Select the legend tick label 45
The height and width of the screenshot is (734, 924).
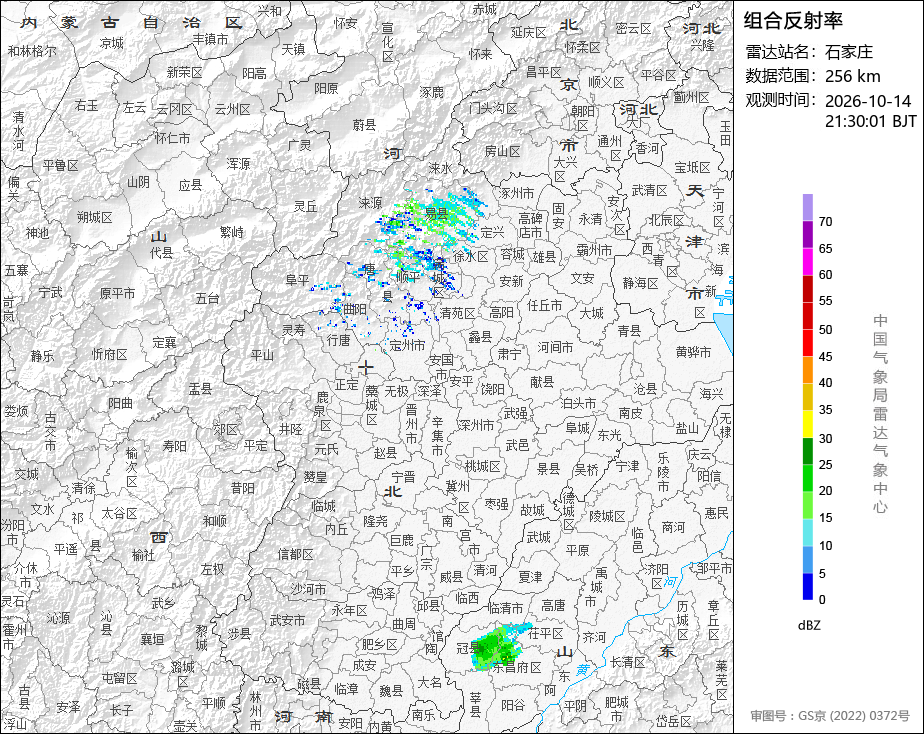point(826,356)
